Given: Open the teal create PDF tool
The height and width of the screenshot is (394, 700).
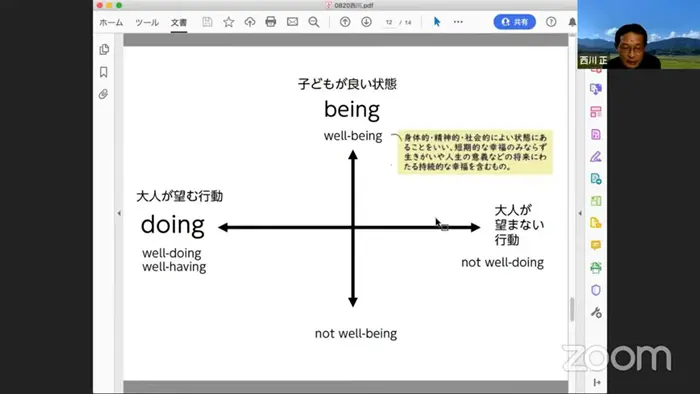Looking at the screenshot, I should (x=596, y=179).
